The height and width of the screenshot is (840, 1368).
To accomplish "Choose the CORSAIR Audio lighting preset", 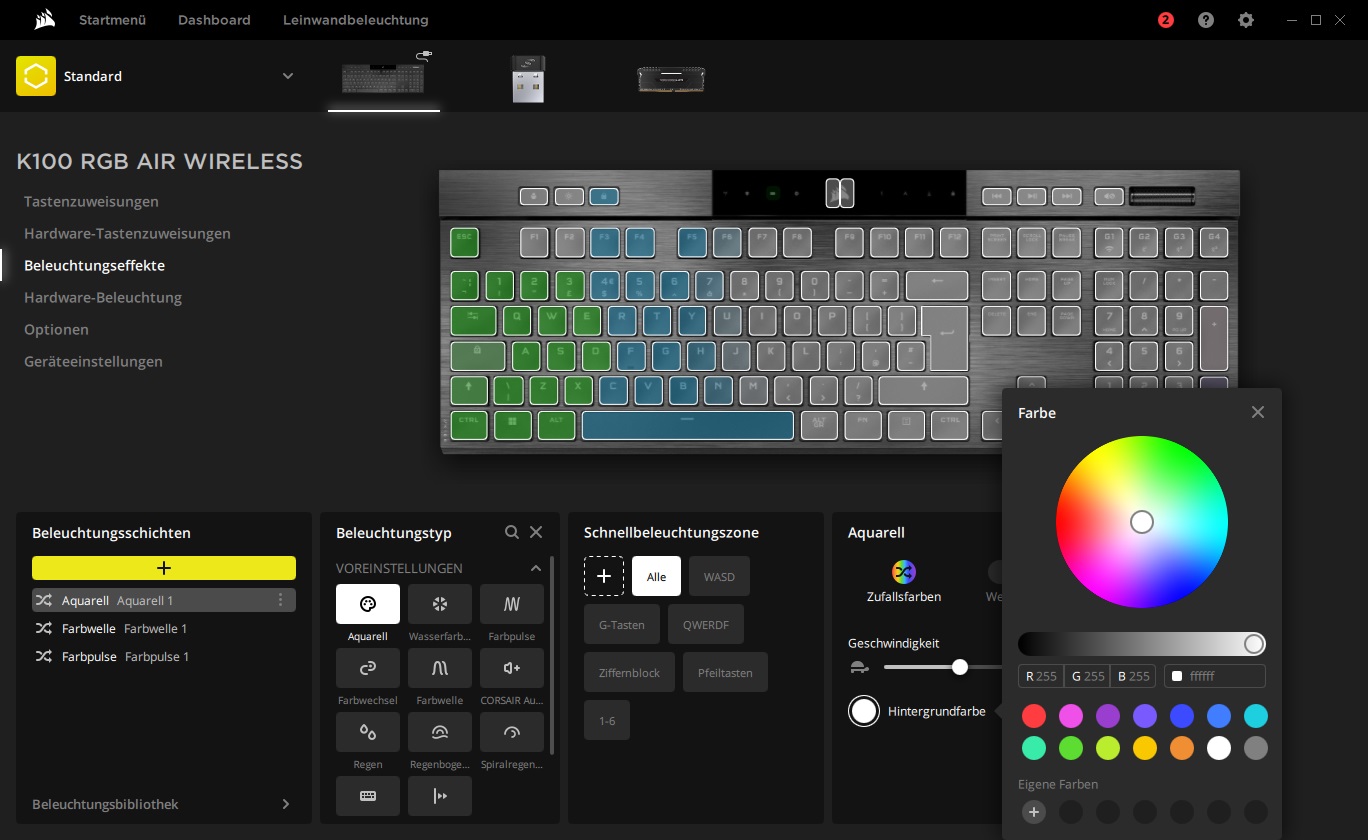I will coord(512,668).
